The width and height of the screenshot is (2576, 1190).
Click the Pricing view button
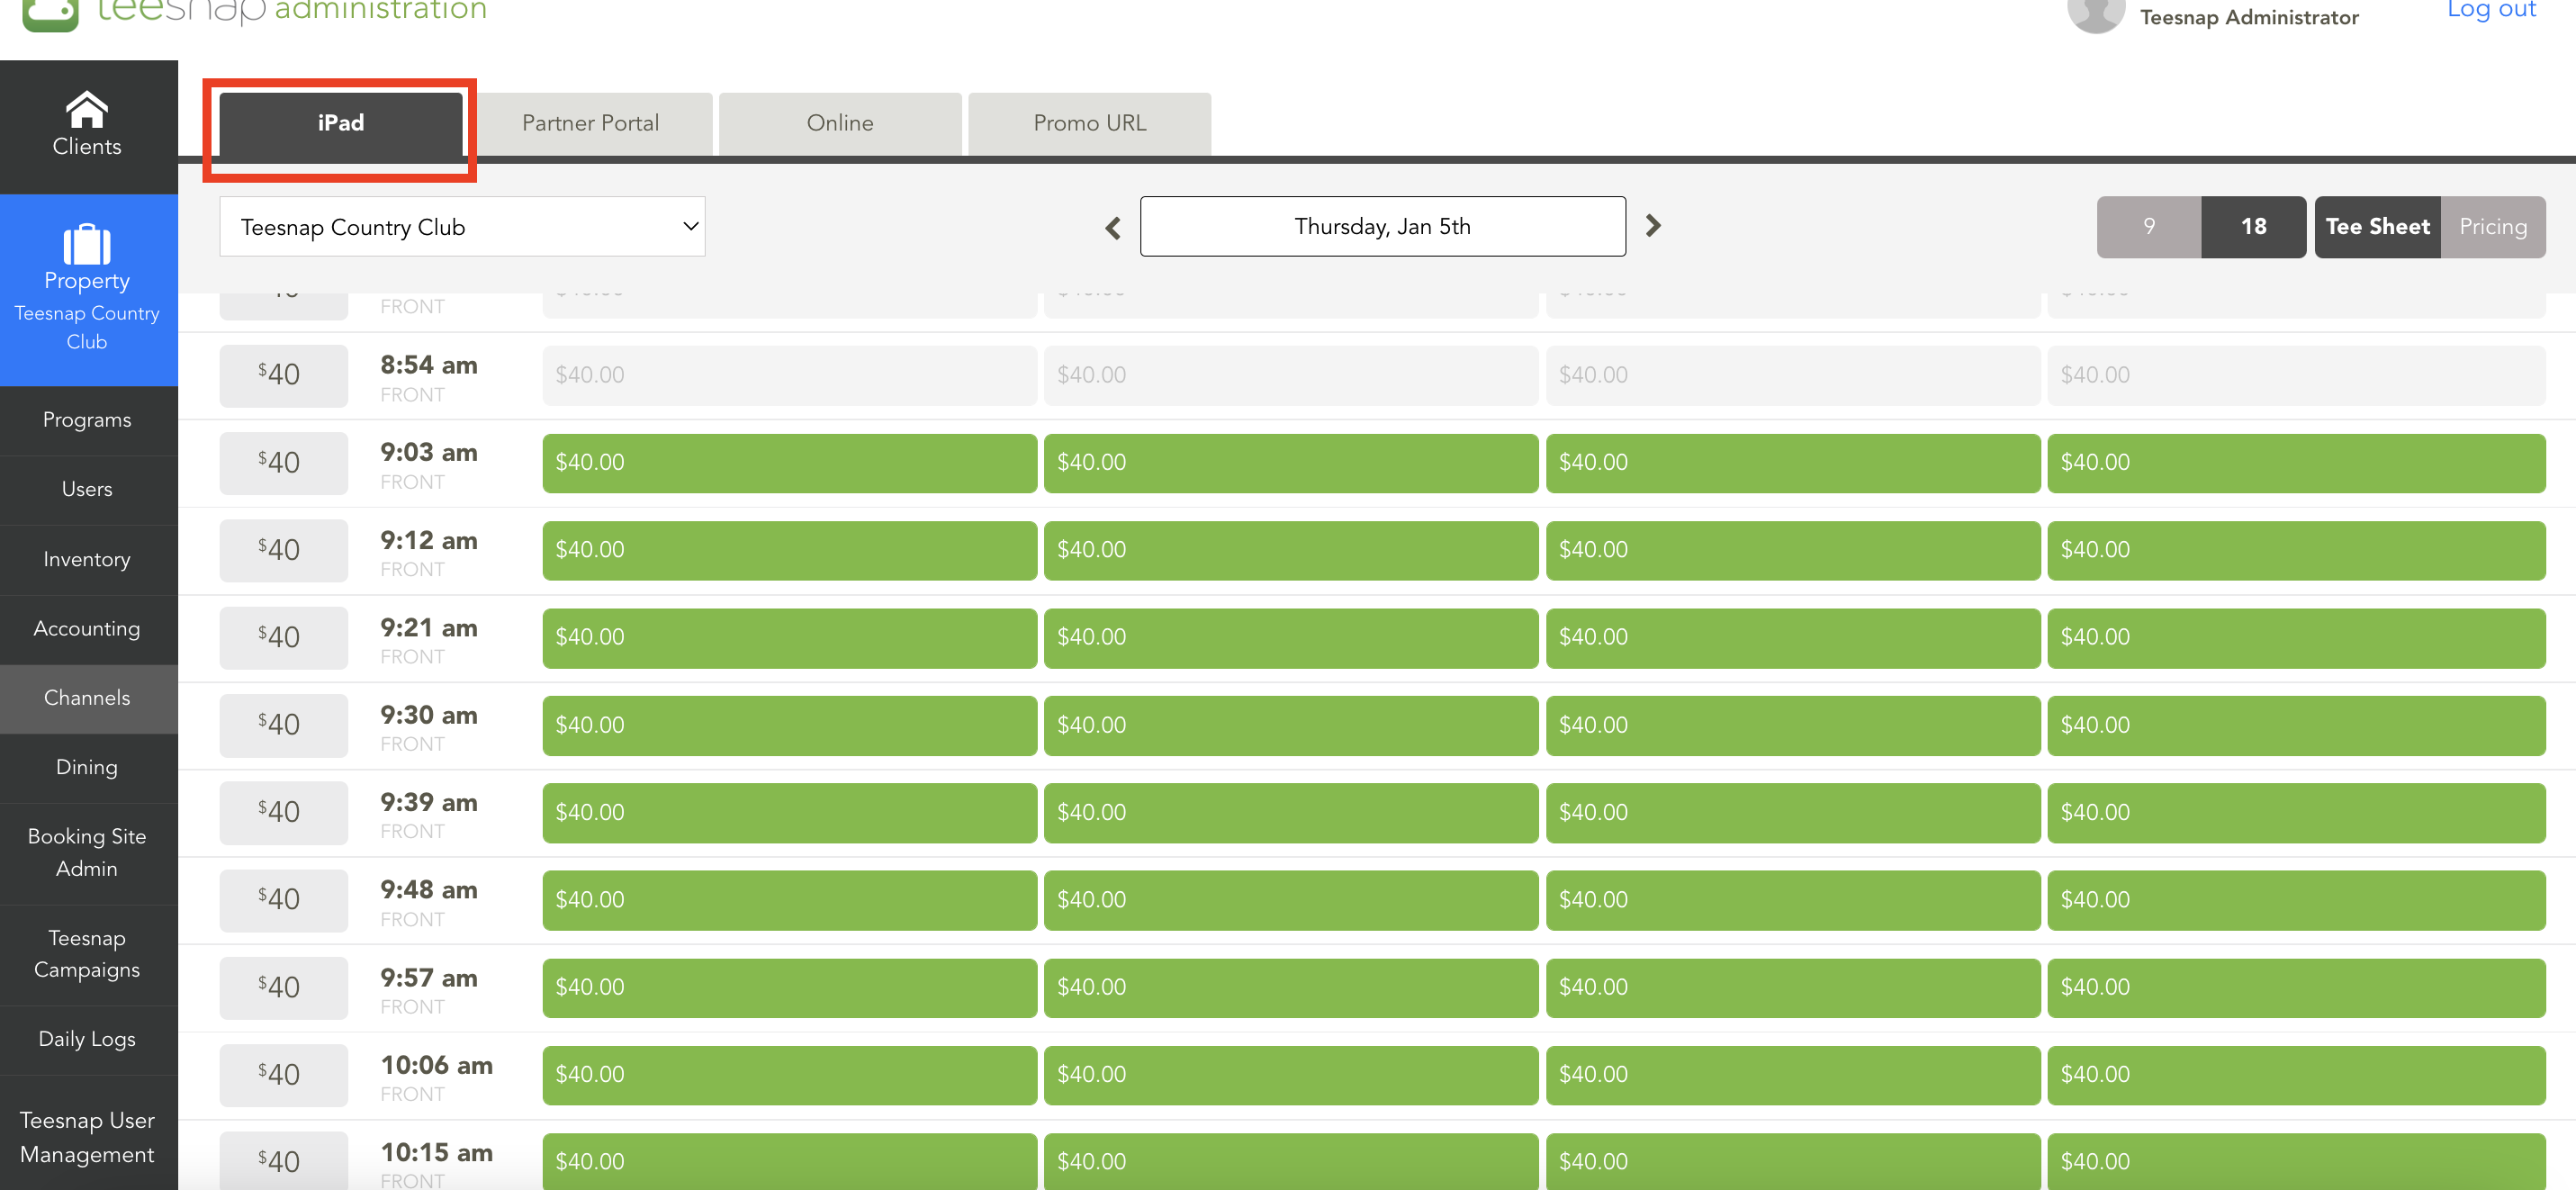click(2496, 227)
